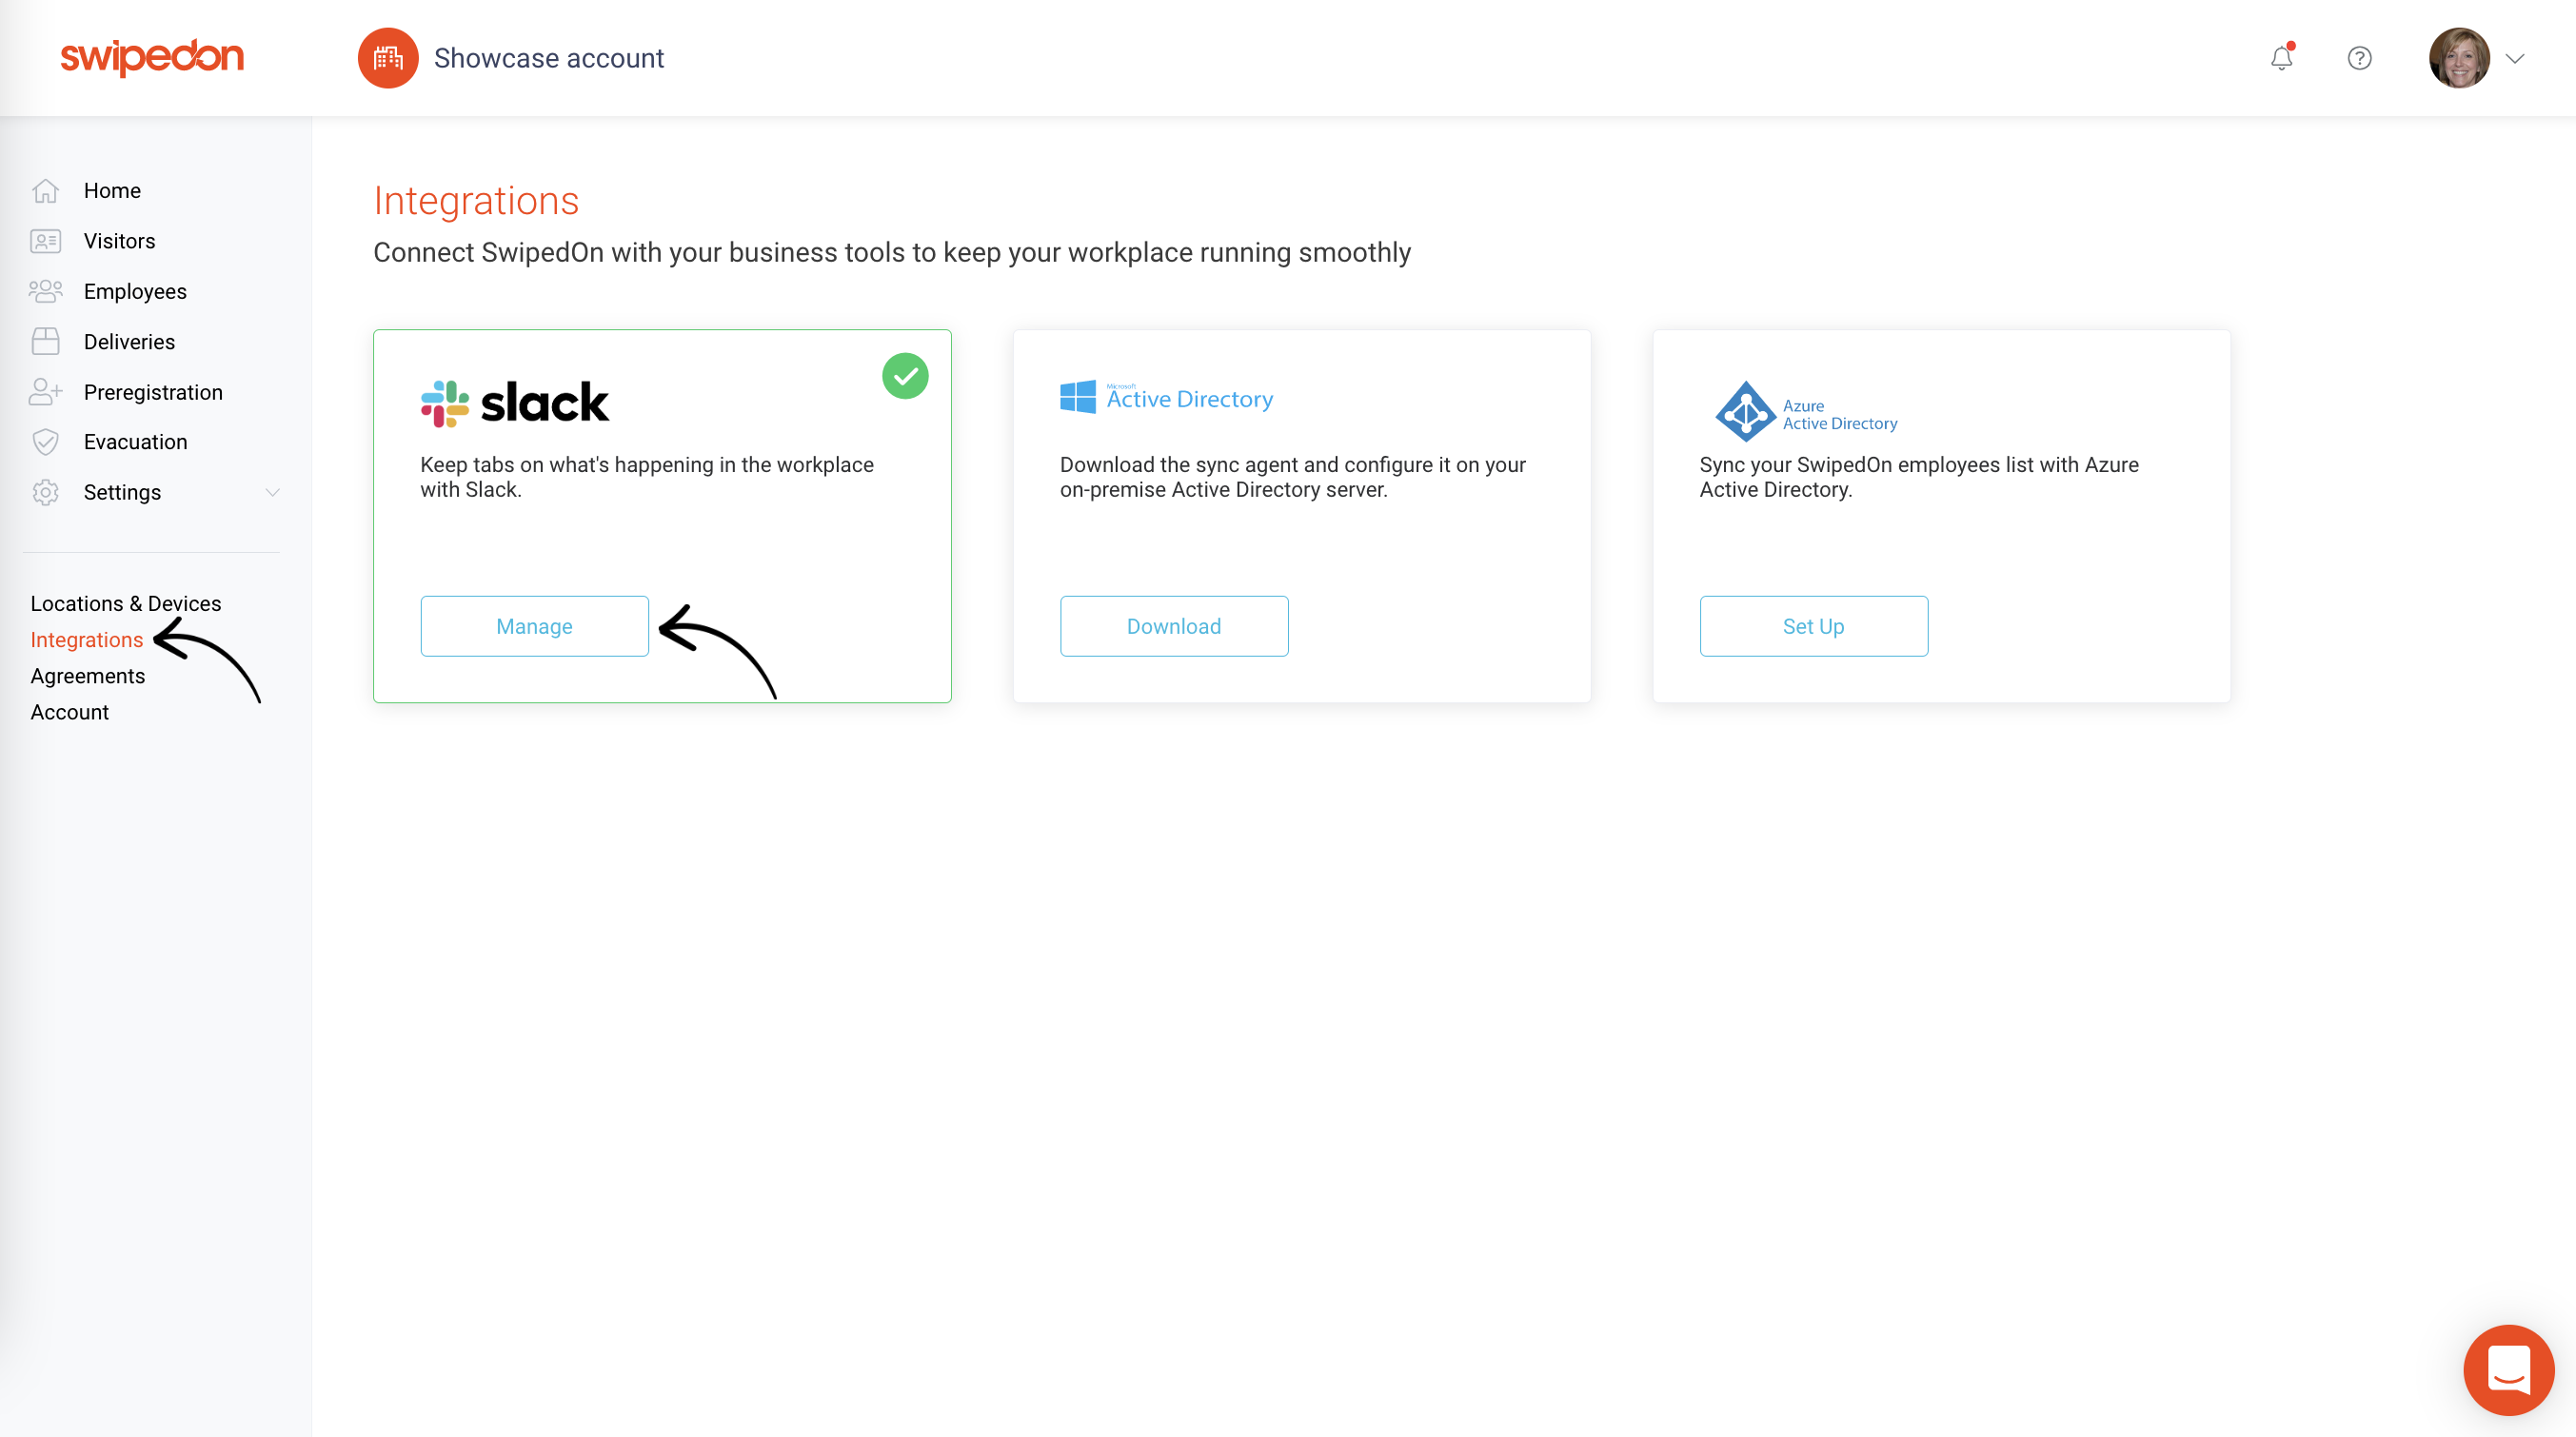The width and height of the screenshot is (2576, 1437).
Task: Click the Showcase account title
Action: tap(549, 58)
